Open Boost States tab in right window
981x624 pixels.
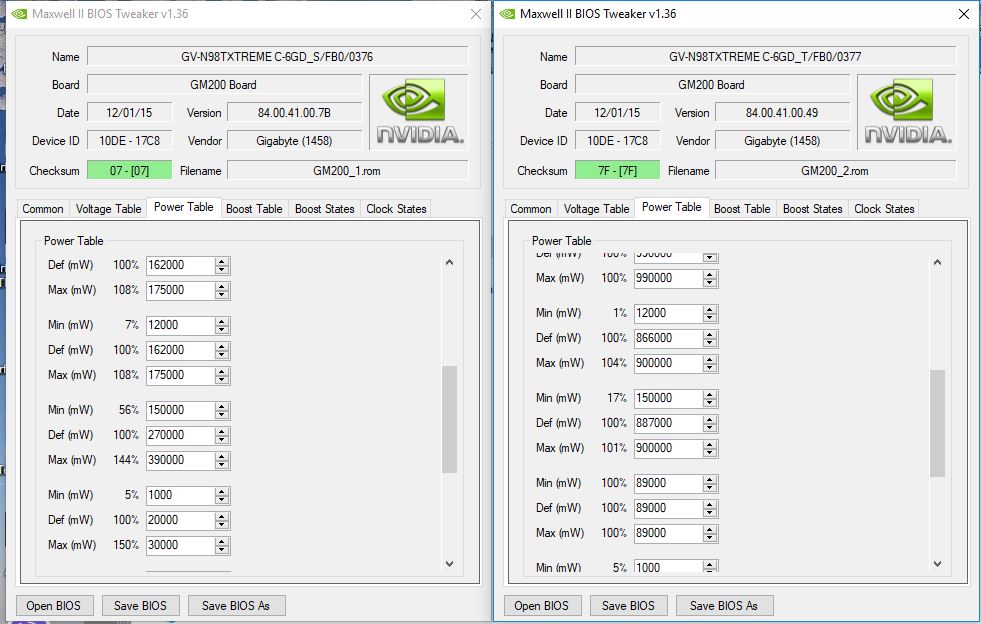click(813, 209)
